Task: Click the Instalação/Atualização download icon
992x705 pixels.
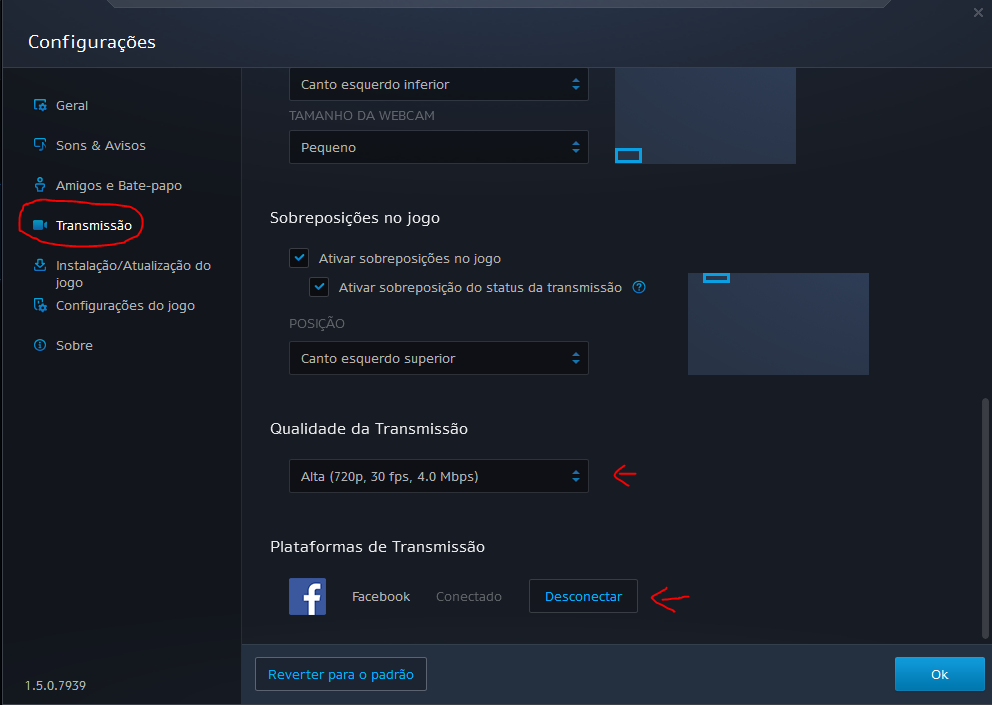Action: 40,265
